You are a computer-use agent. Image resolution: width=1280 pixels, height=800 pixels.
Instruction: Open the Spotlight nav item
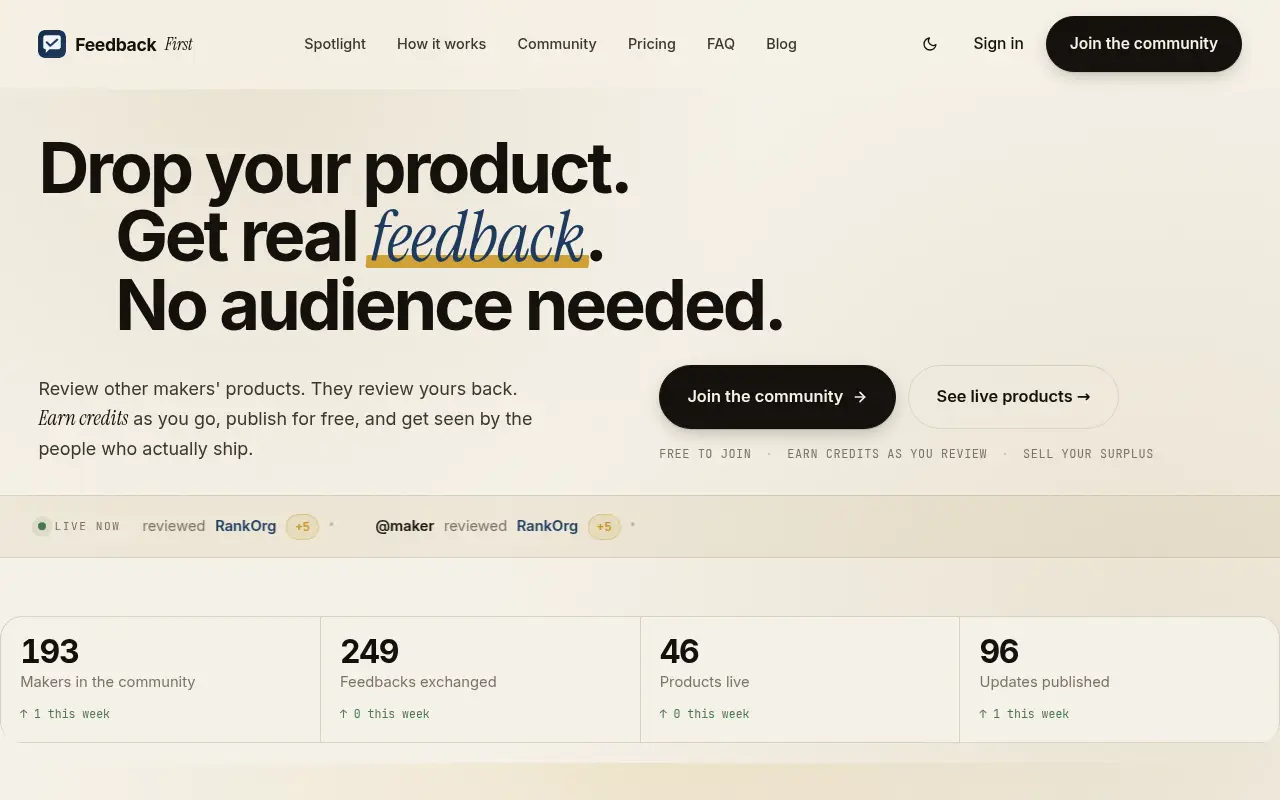(x=335, y=44)
